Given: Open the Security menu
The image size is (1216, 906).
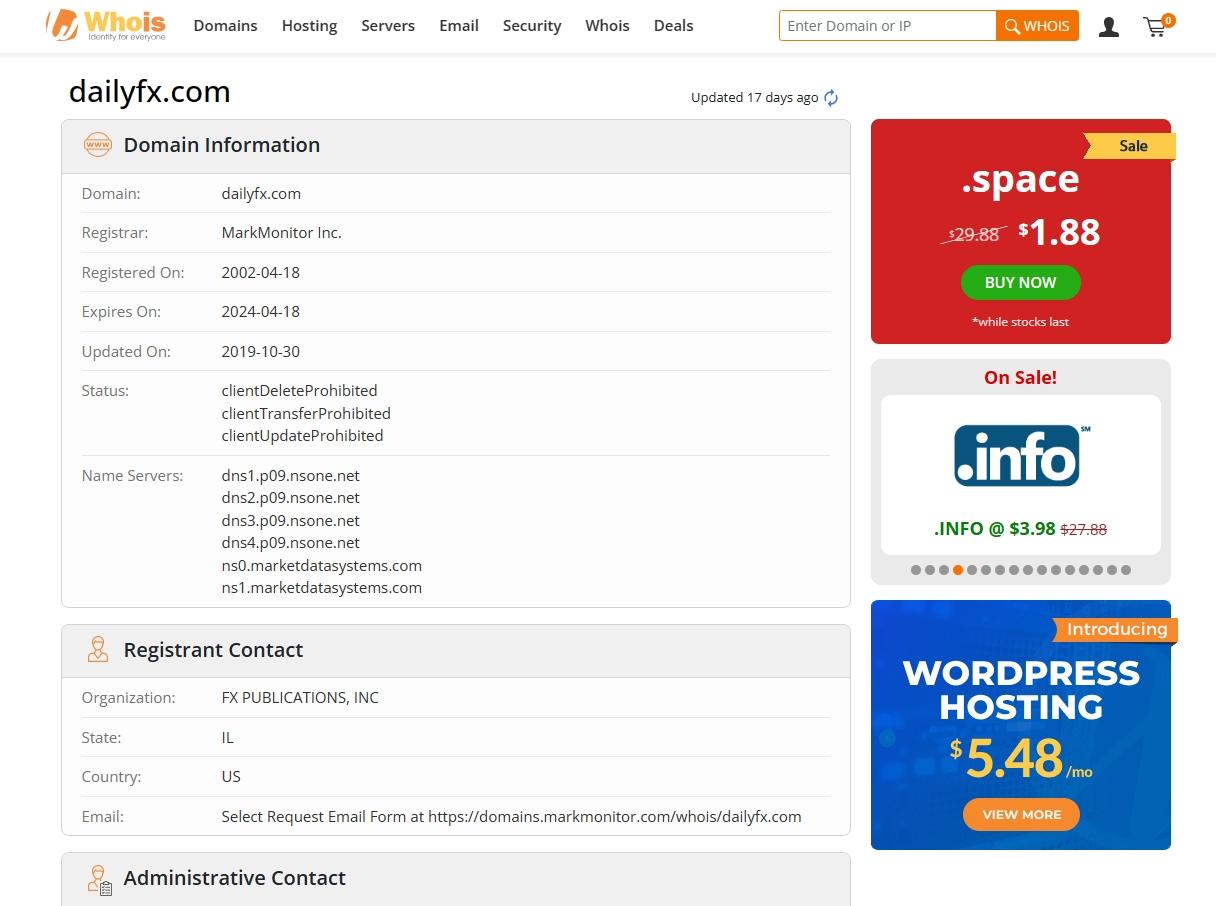Looking at the screenshot, I should pyautogui.click(x=532, y=26).
